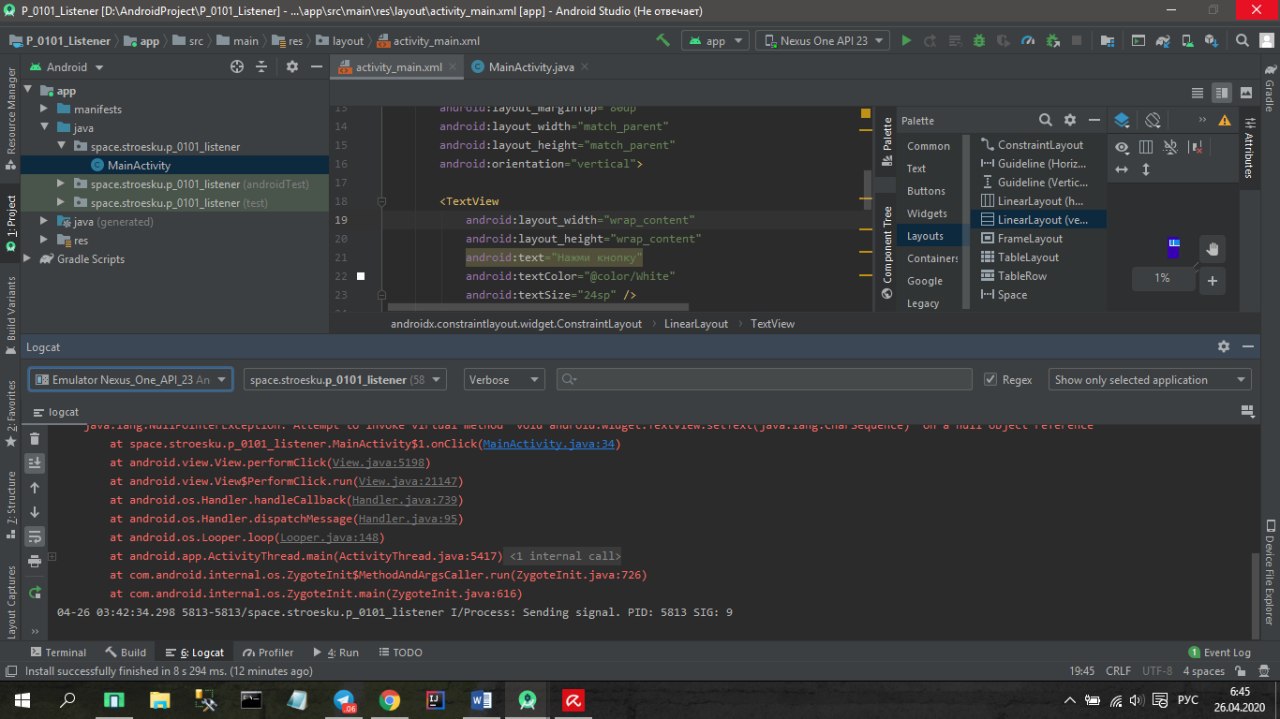Open Palette settings gear icon
1280x719 pixels.
[x=1070, y=120]
